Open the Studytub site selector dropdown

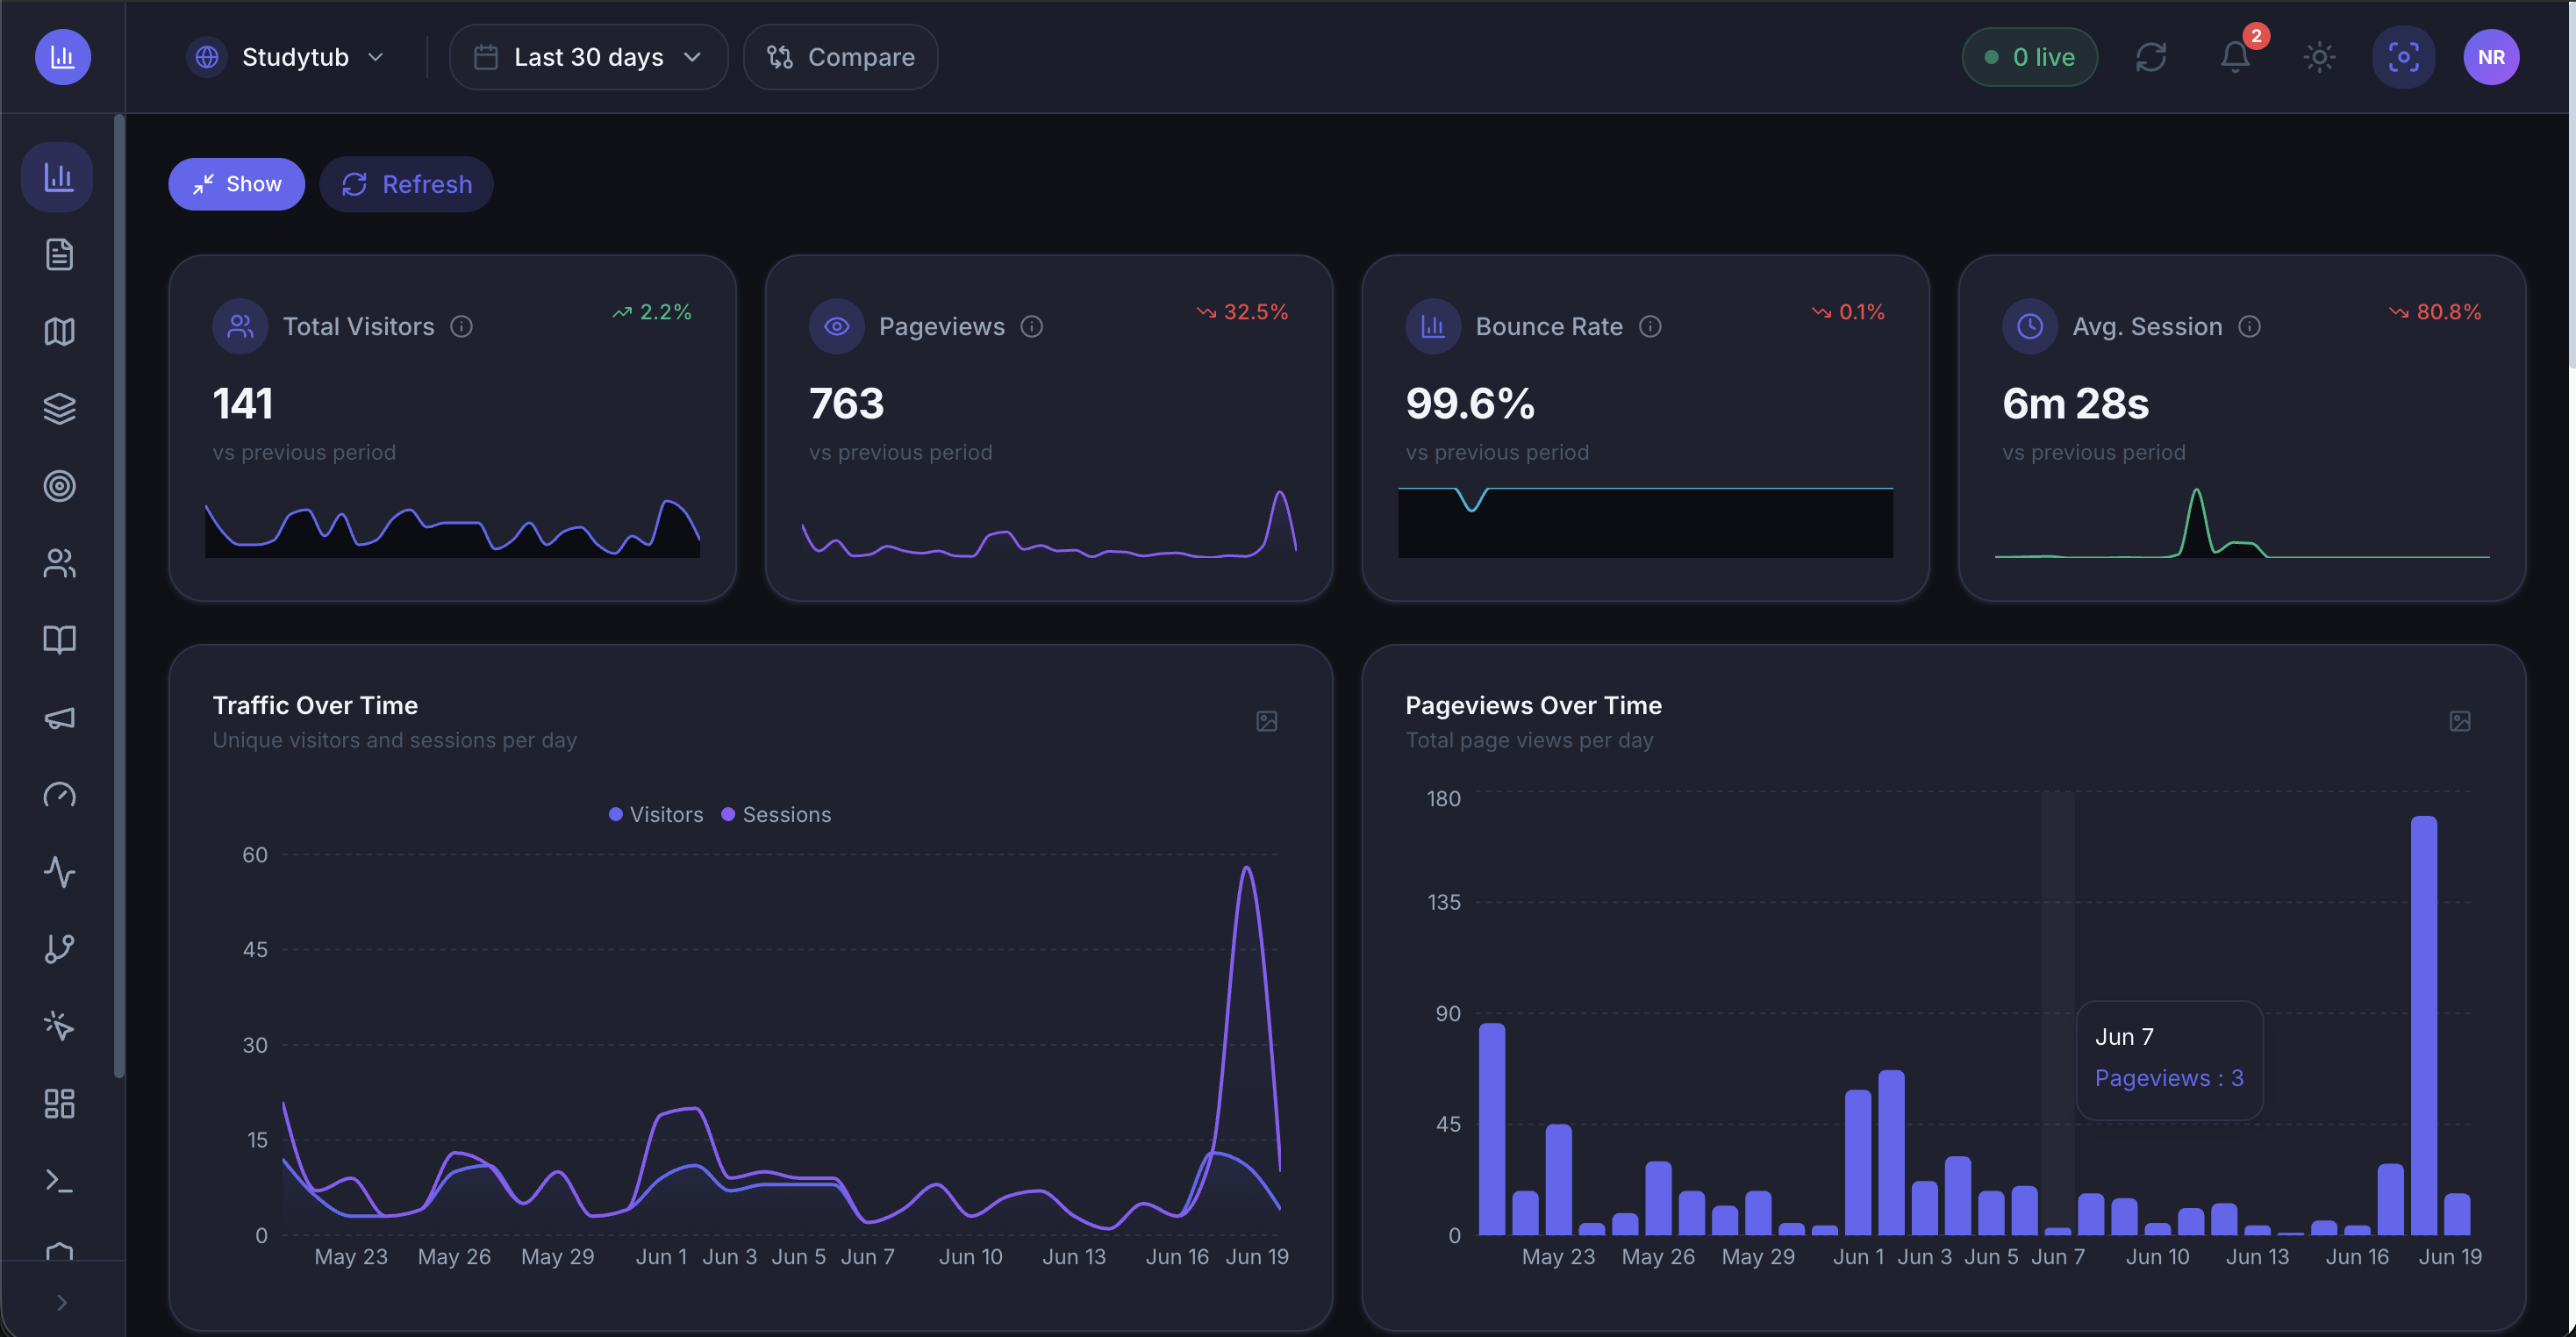[286, 57]
